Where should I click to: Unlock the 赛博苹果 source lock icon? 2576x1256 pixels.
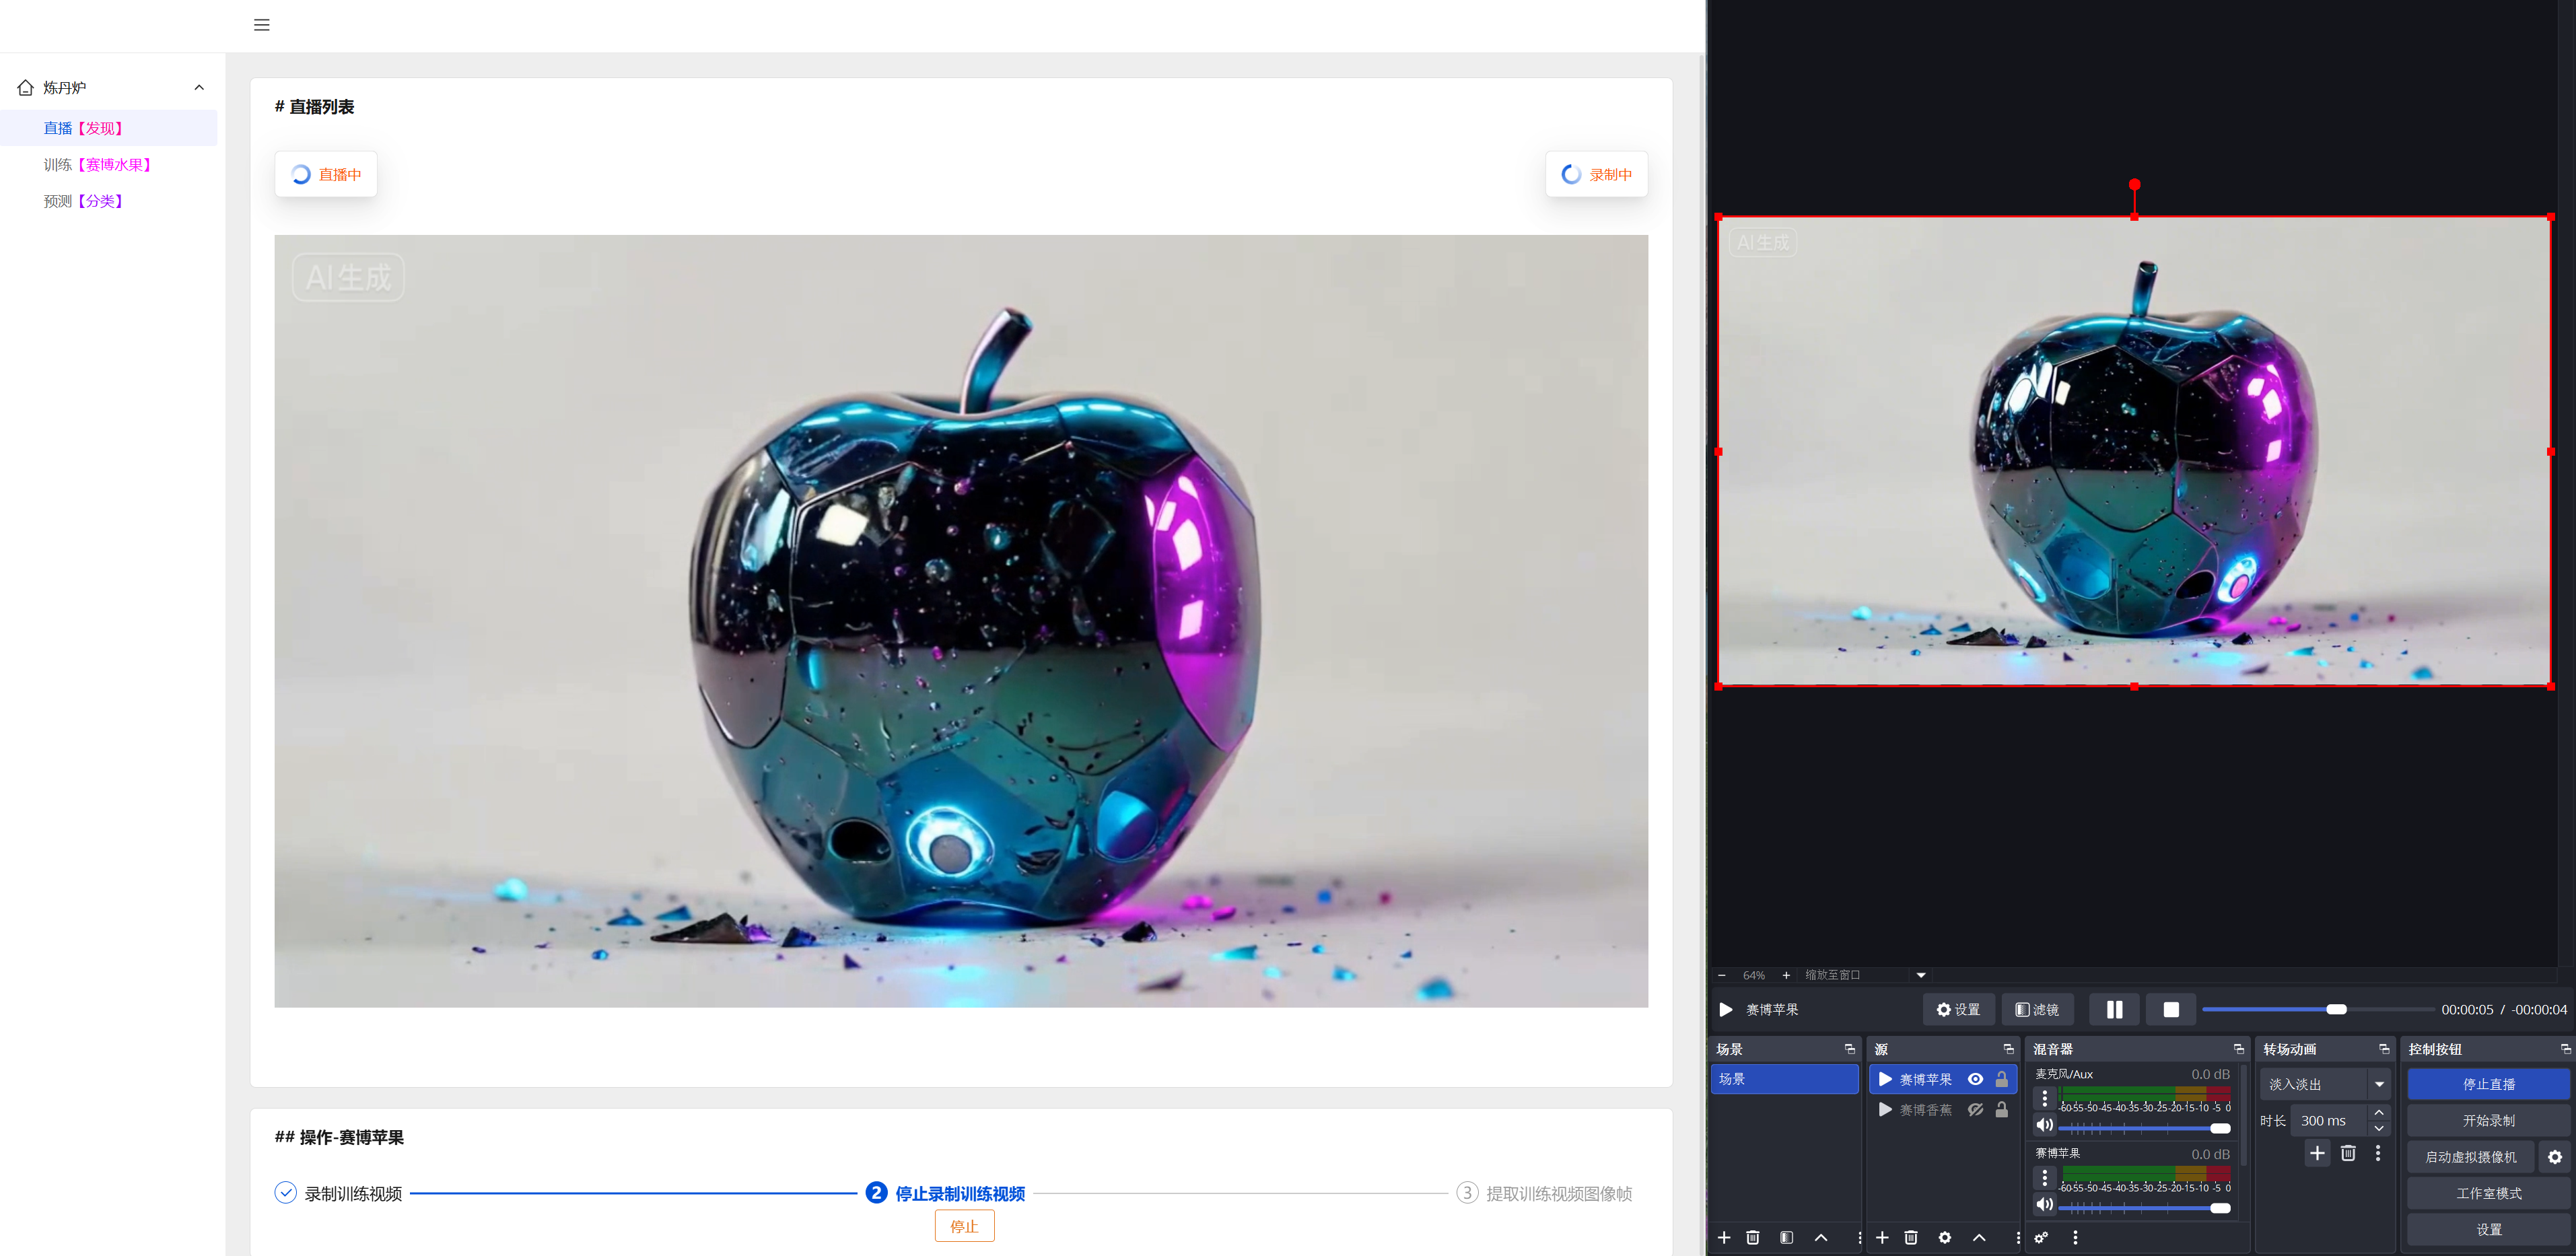[2001, 1079]
